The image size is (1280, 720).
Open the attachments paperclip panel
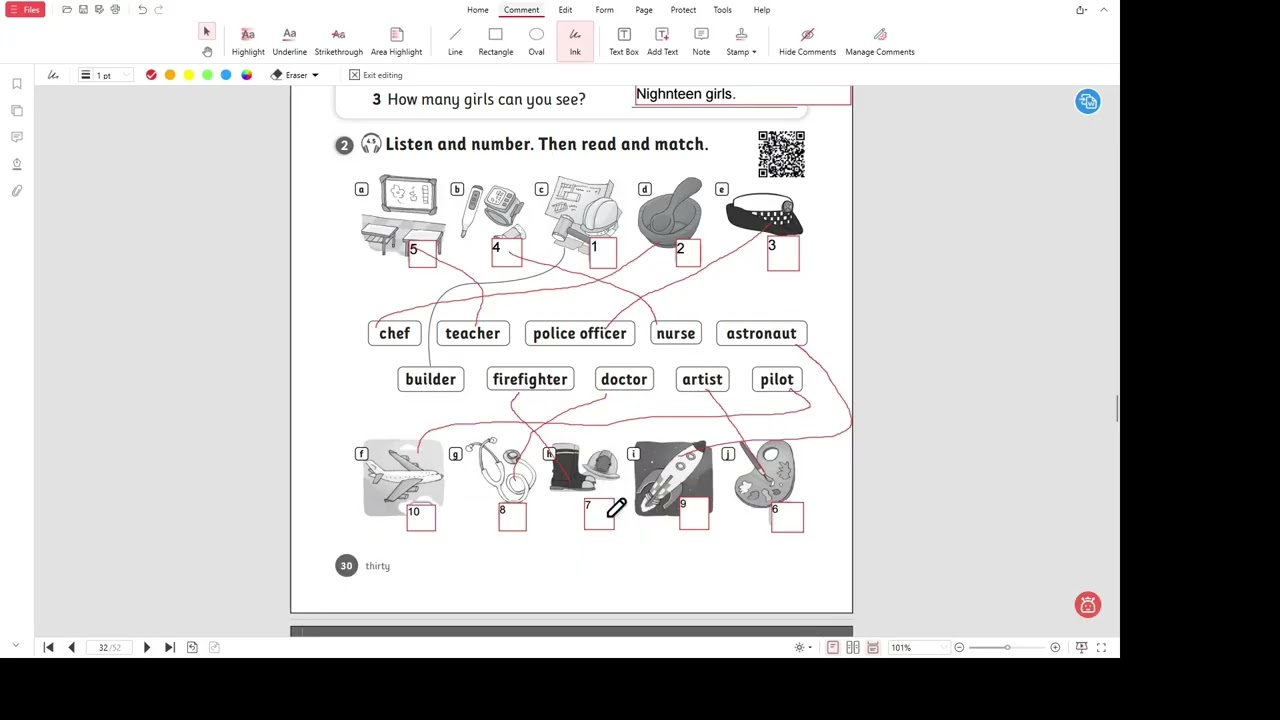point(17,190)
